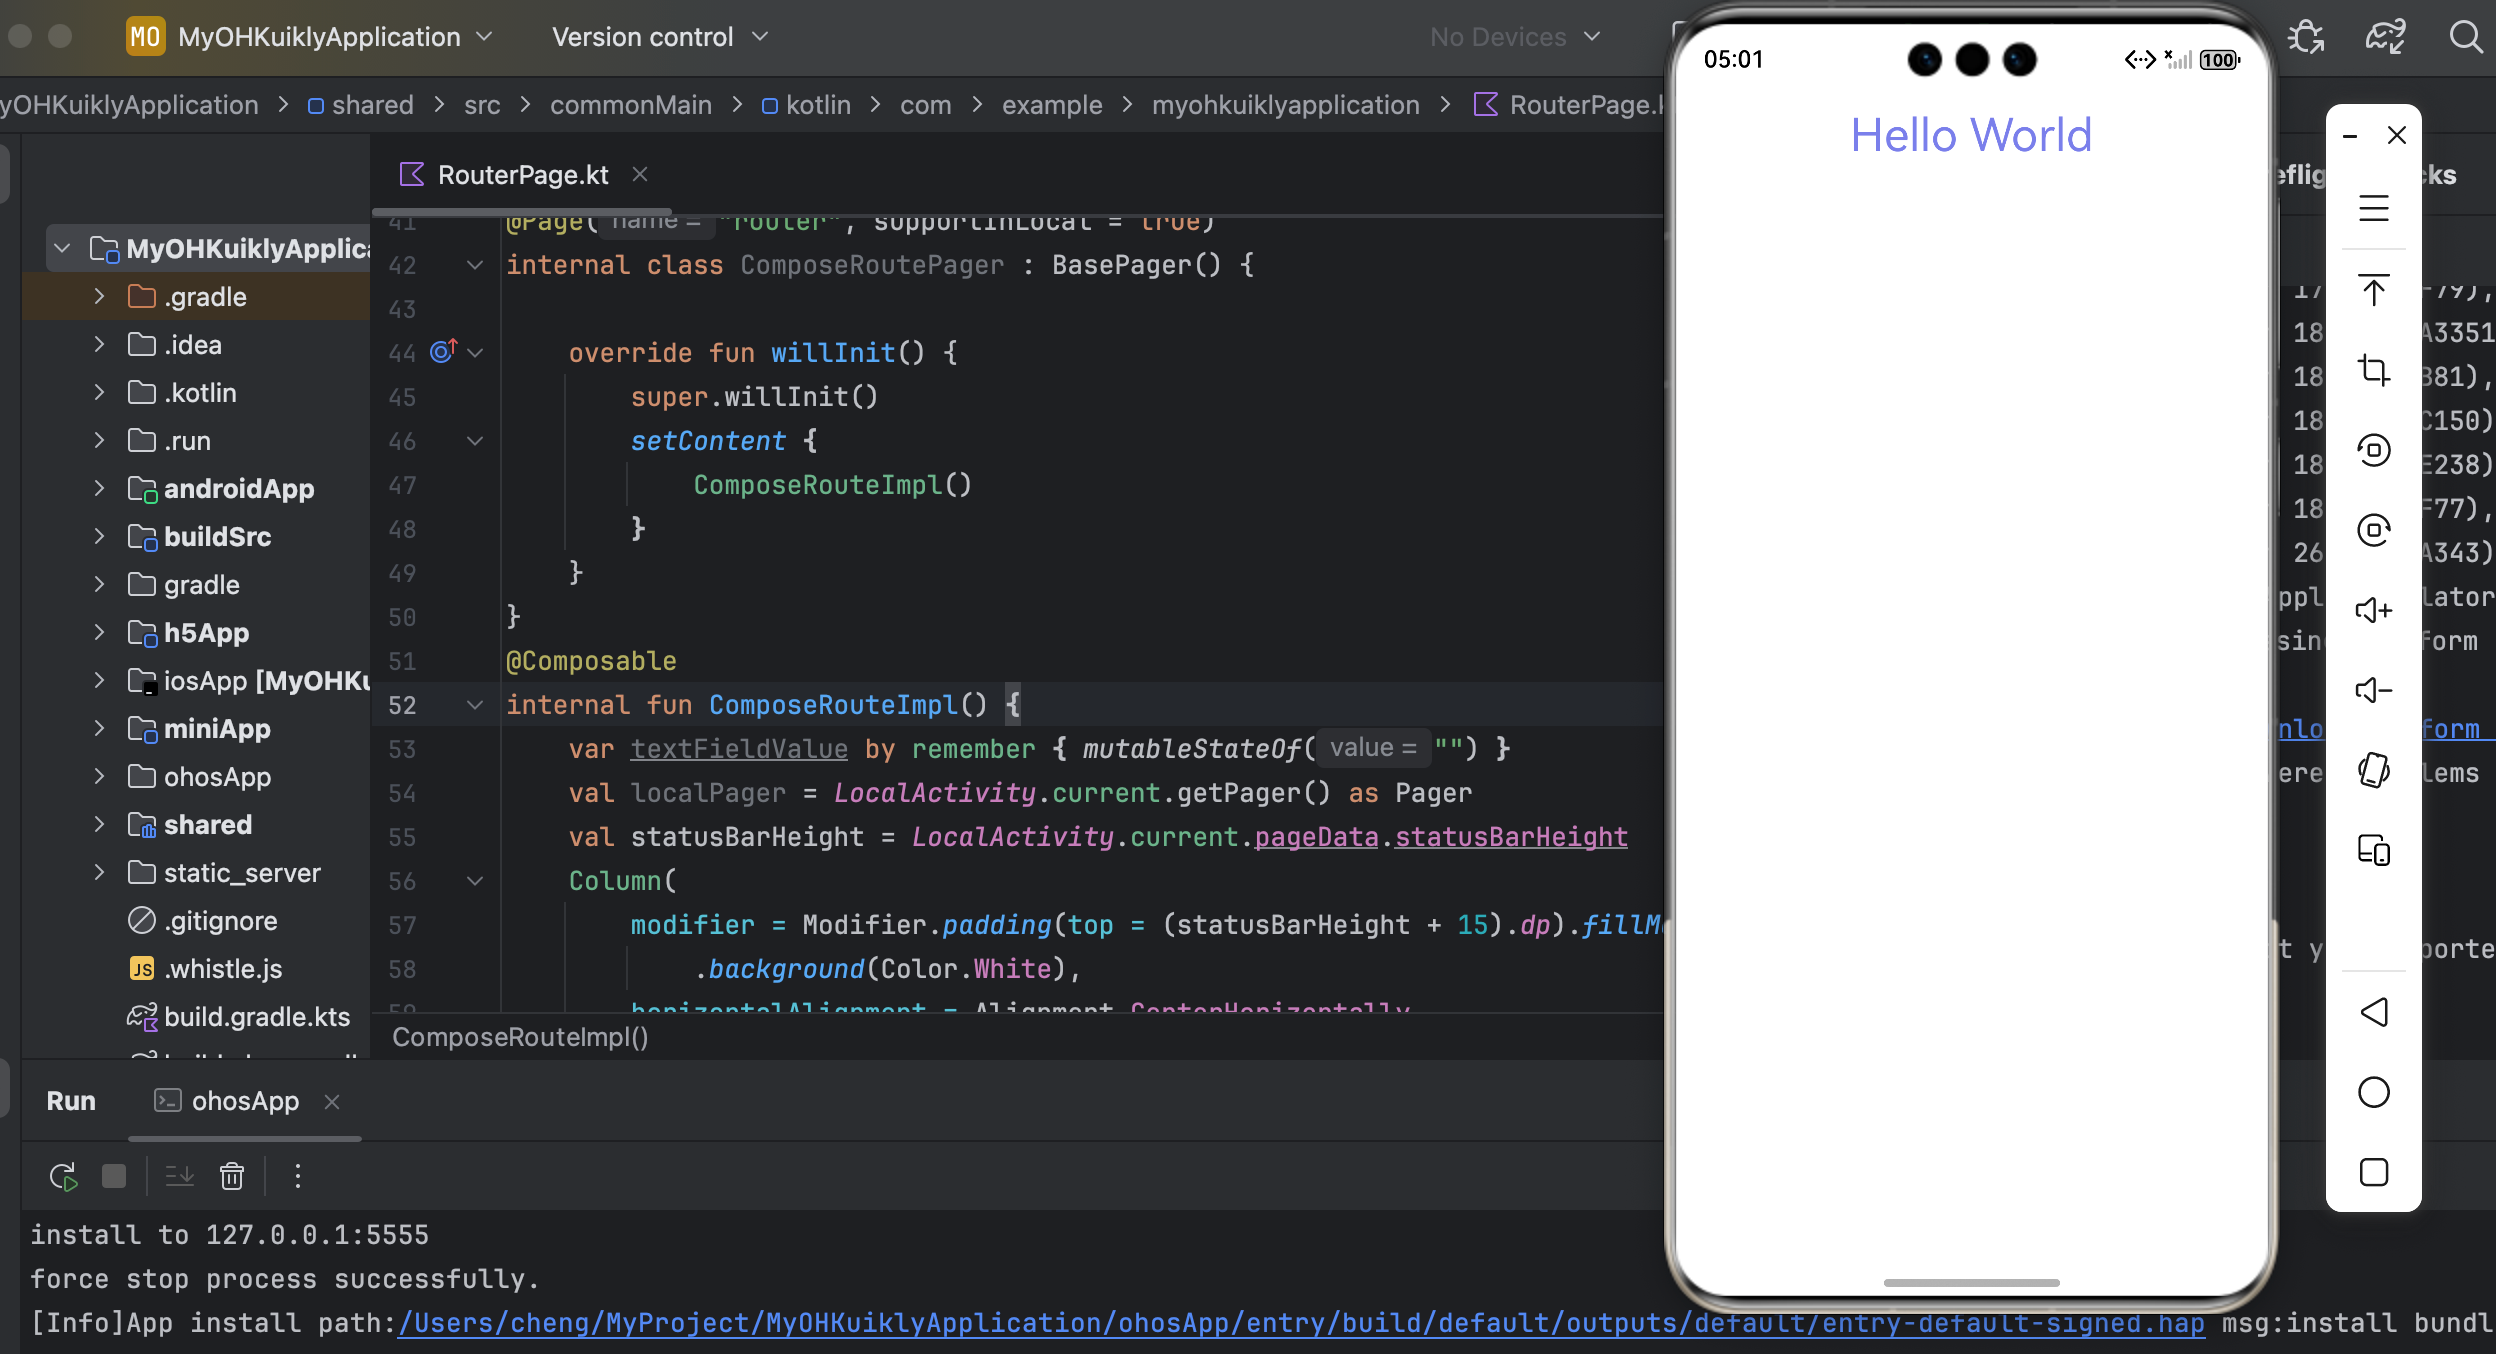Collapse the ComposeRouteImpl function fold arrow
This screenshot has height=1354, width=2496.
pyautogui.click(x=475, y=705)
